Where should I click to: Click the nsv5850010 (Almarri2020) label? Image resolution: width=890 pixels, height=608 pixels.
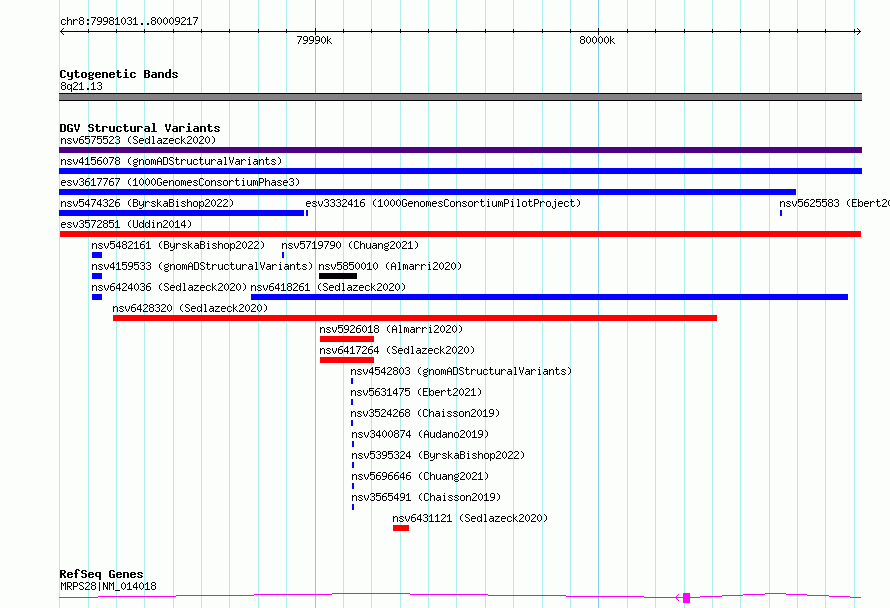click(x=391, y=266)
